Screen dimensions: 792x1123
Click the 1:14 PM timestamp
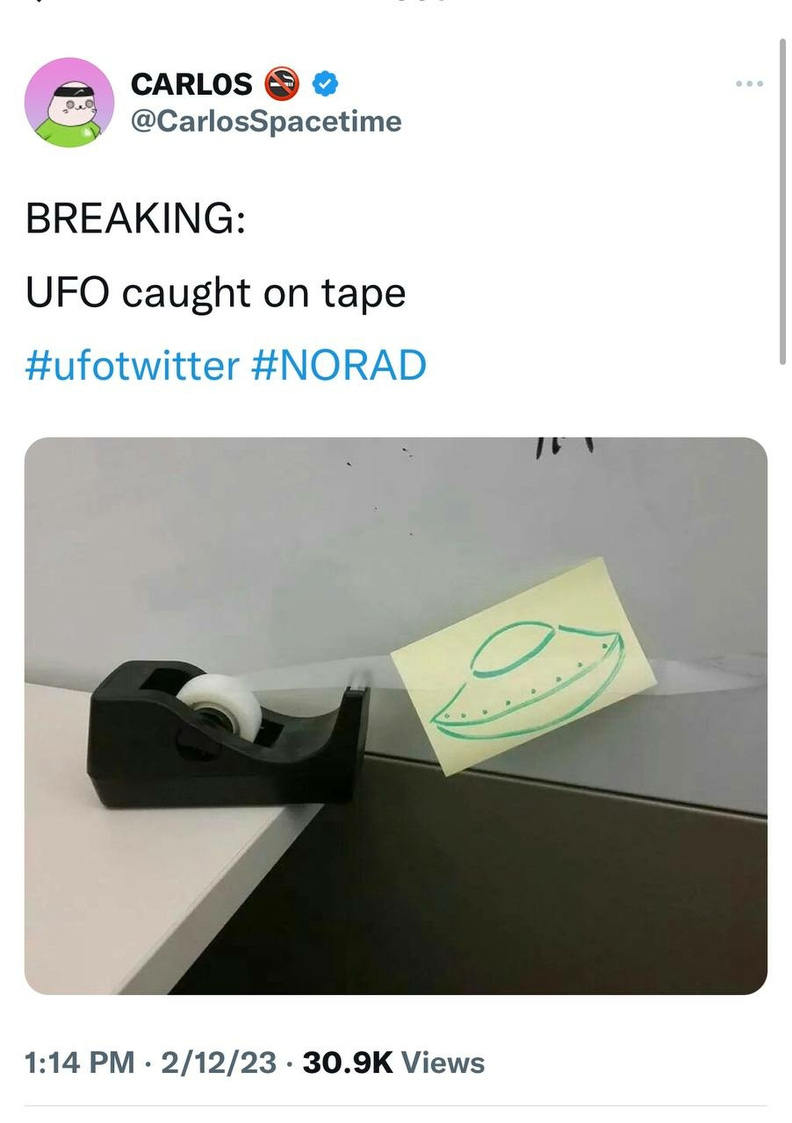79,1062
